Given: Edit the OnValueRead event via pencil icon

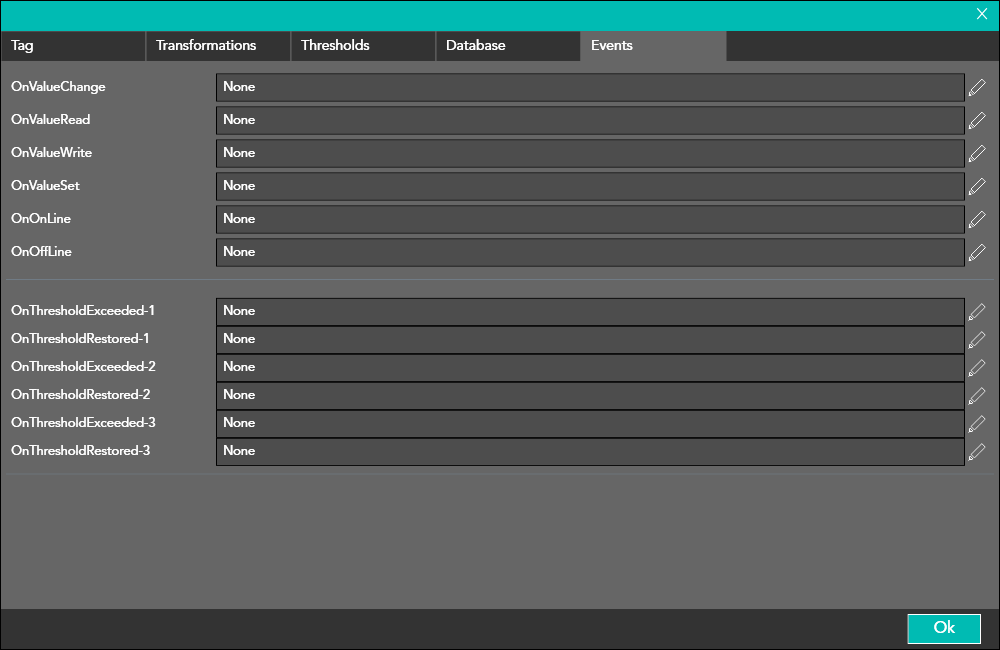Looking at the screenshot, I should pyautogui.click(x=977, y=120).
